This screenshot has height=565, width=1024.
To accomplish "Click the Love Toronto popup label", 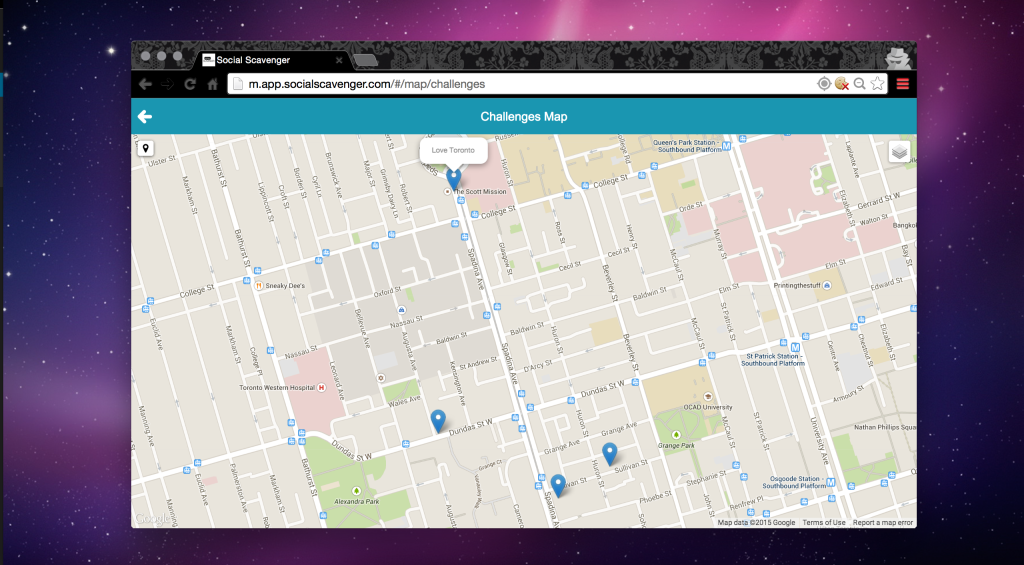I will click(x=453, y=150).
